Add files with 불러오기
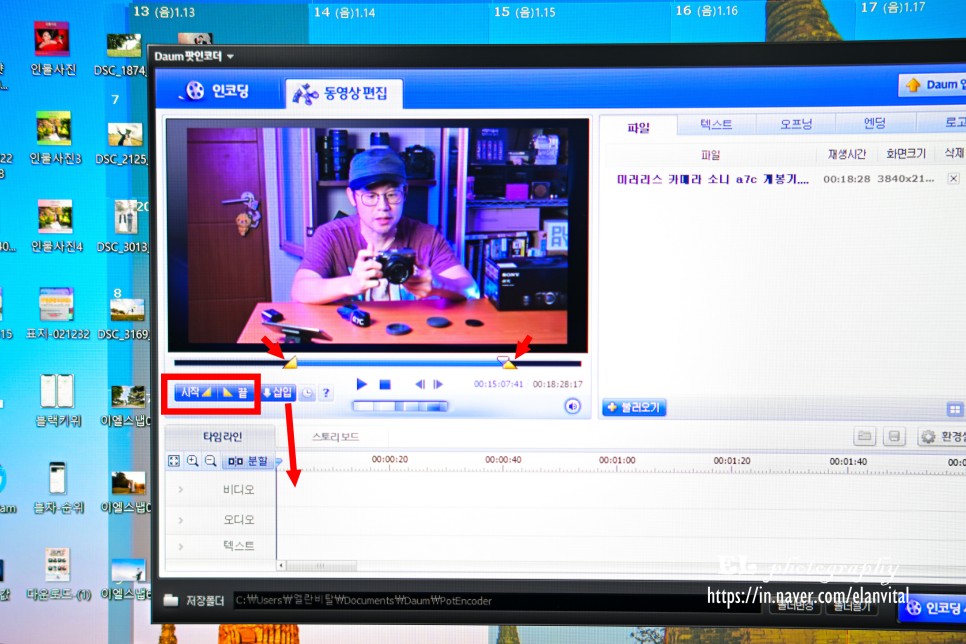This screenshot has width=966, height=644. pos(634,407)
